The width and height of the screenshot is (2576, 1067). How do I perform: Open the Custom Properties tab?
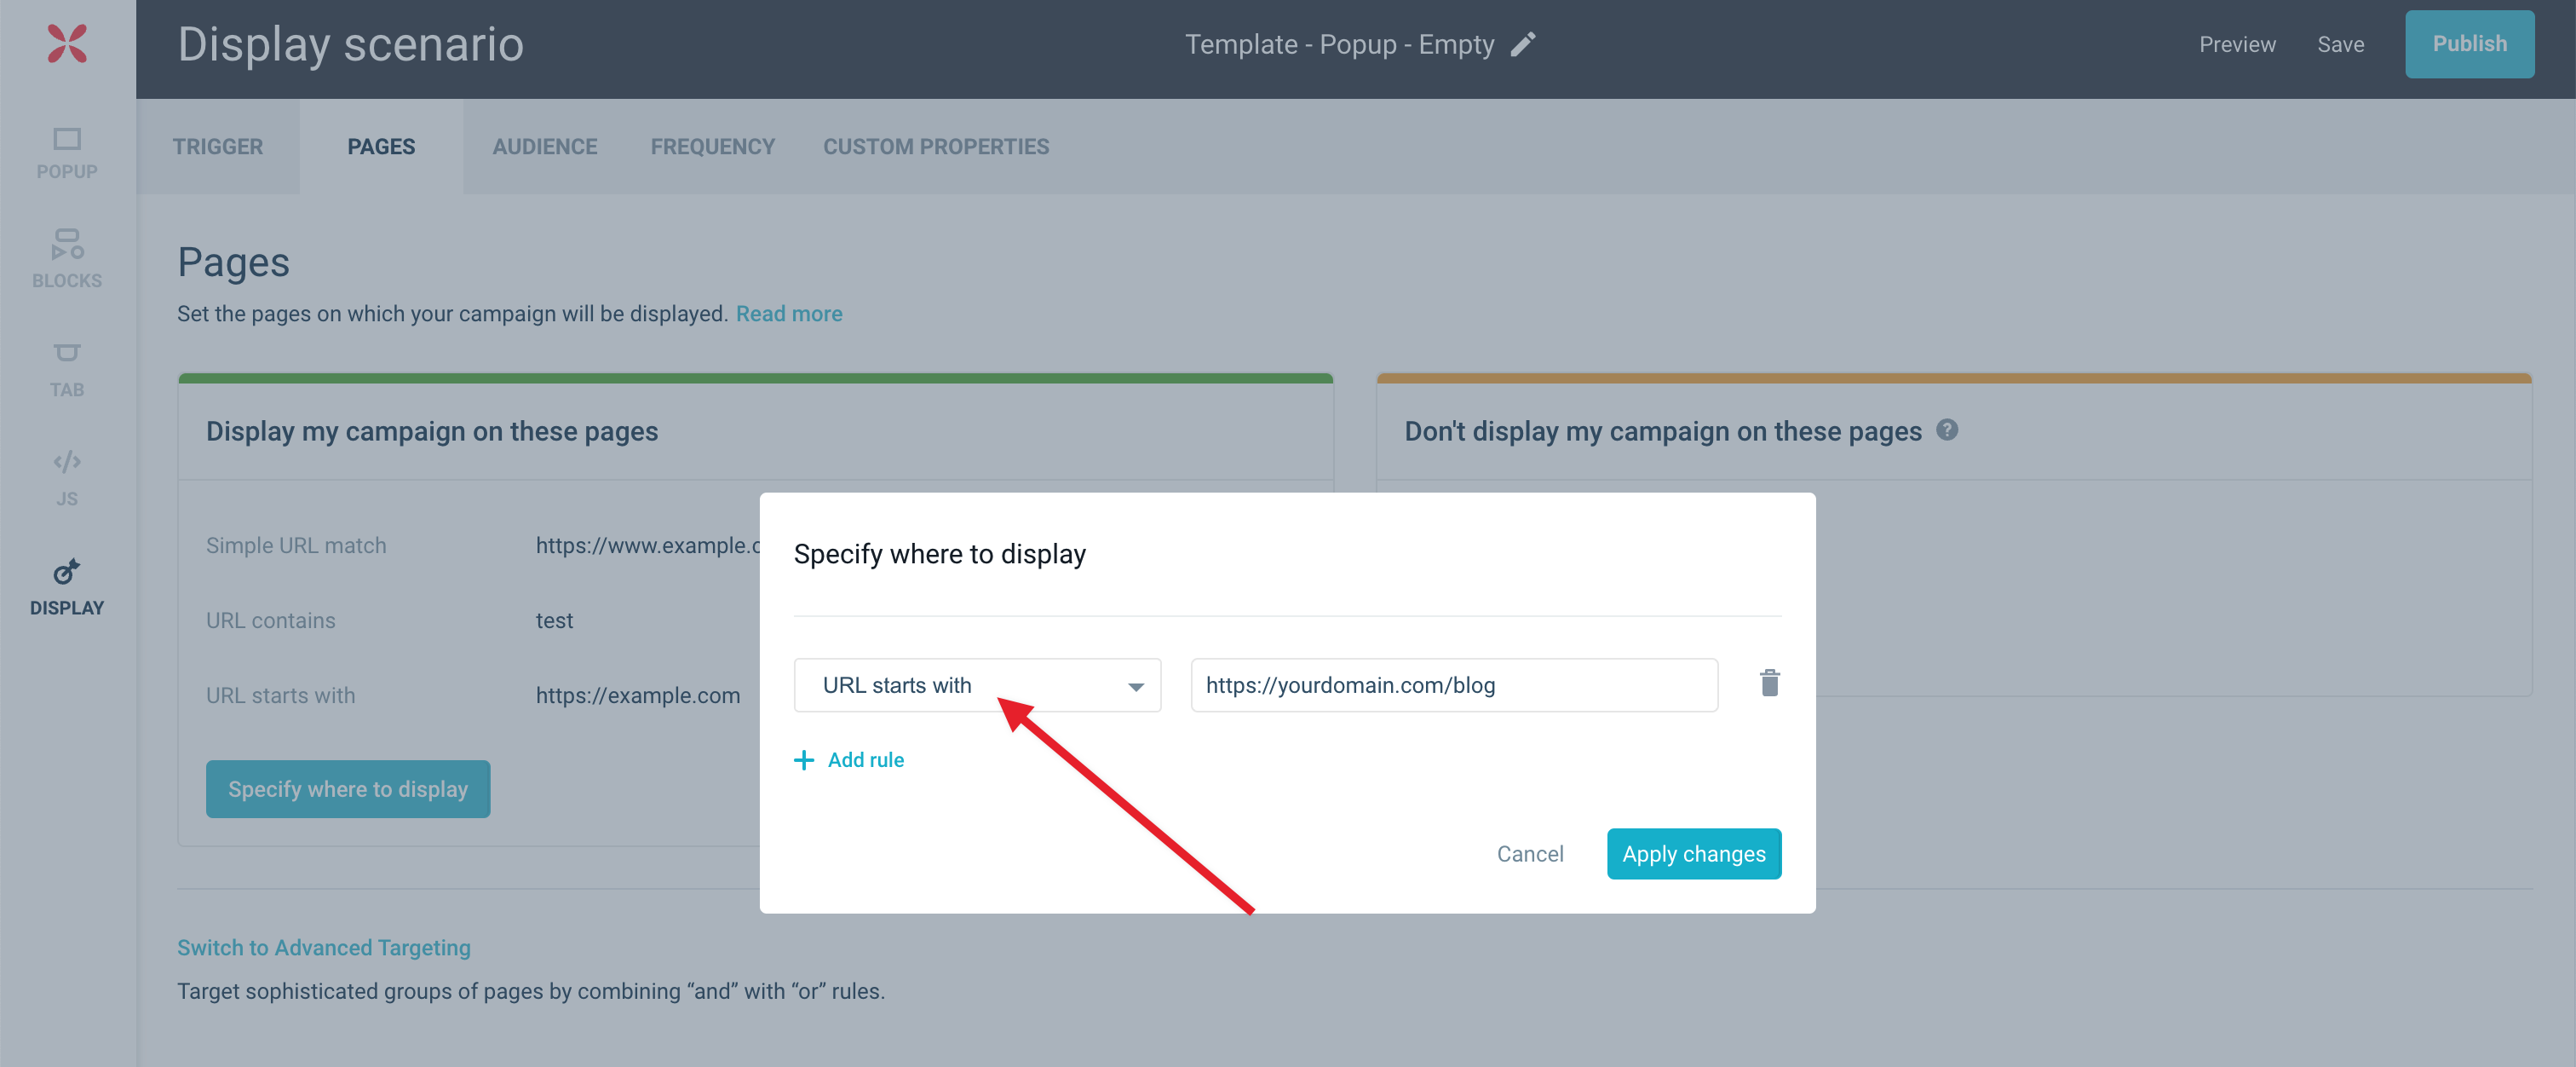tap(936, 147)
